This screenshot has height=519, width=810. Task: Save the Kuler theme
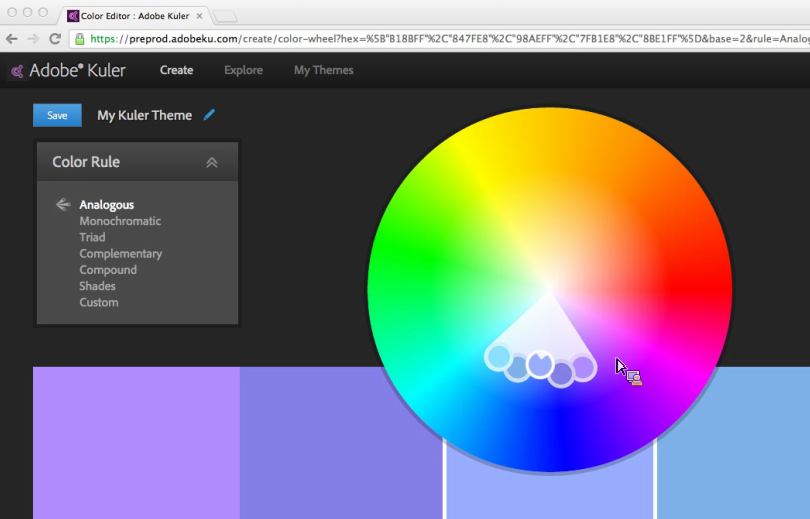click(x=57, y=115)
